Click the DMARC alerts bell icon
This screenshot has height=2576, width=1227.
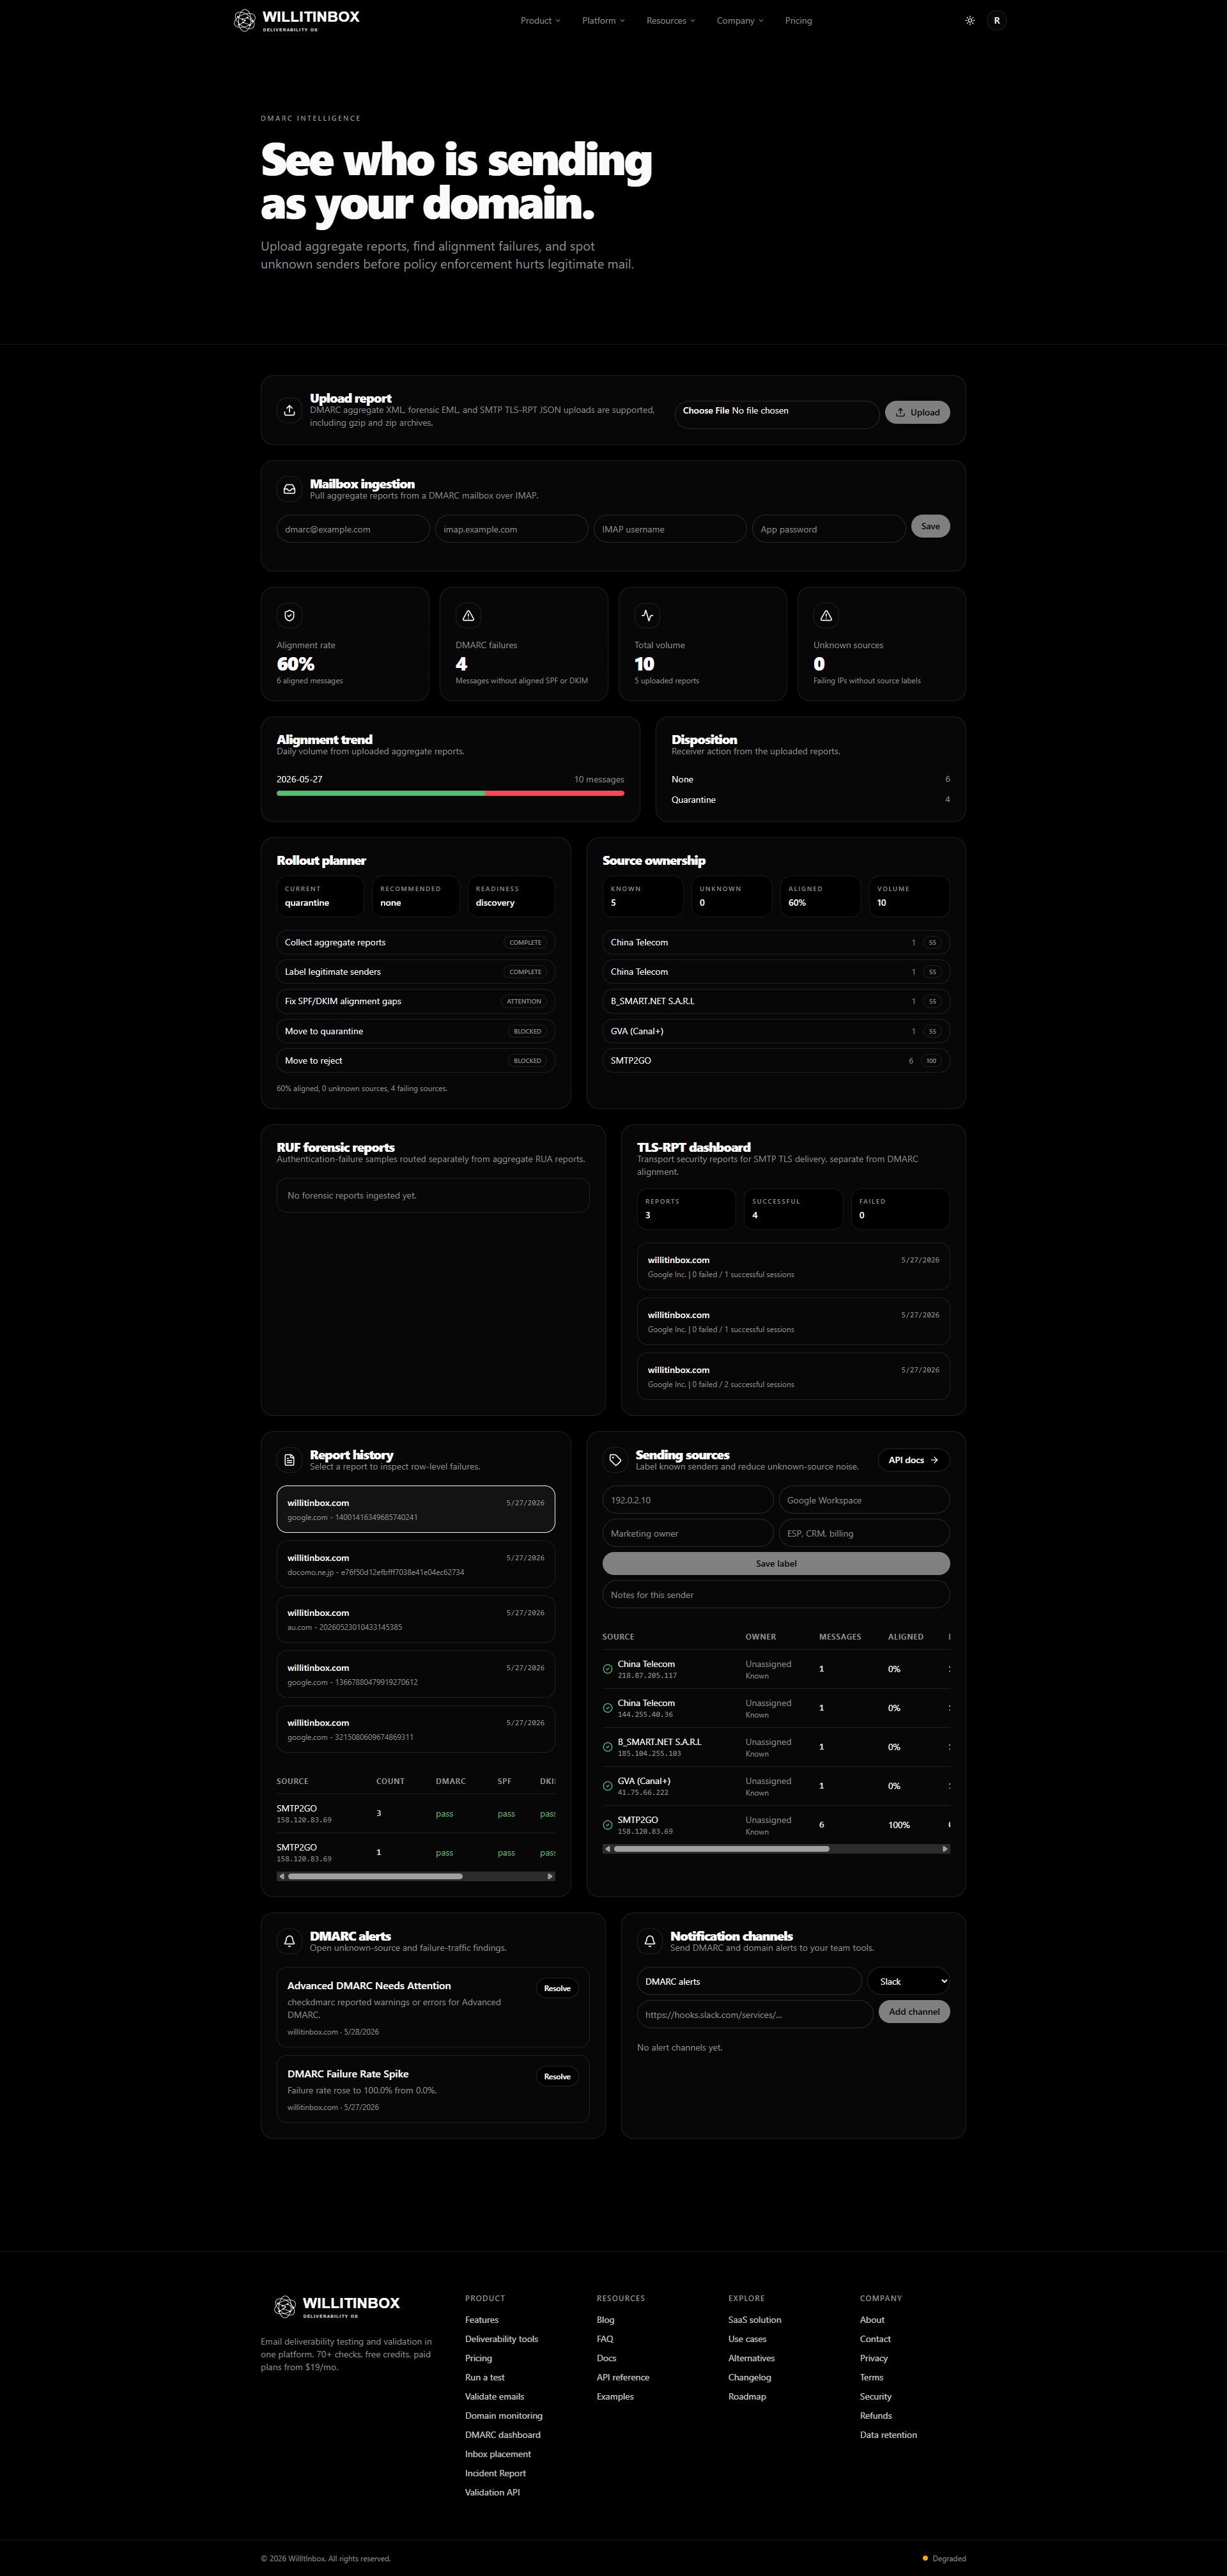[x=289, y=1941]
